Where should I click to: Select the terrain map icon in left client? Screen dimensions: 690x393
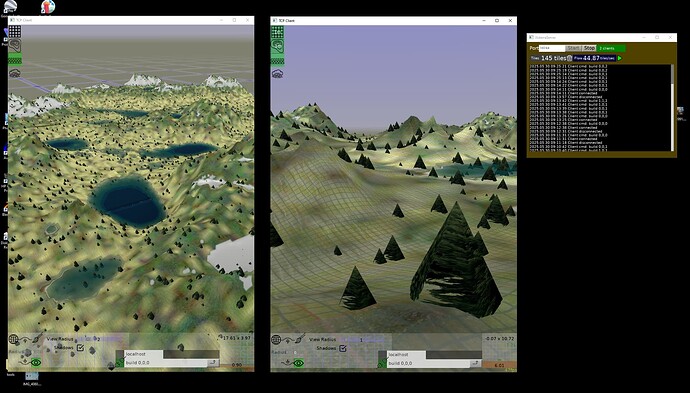(x=15, y=45)
